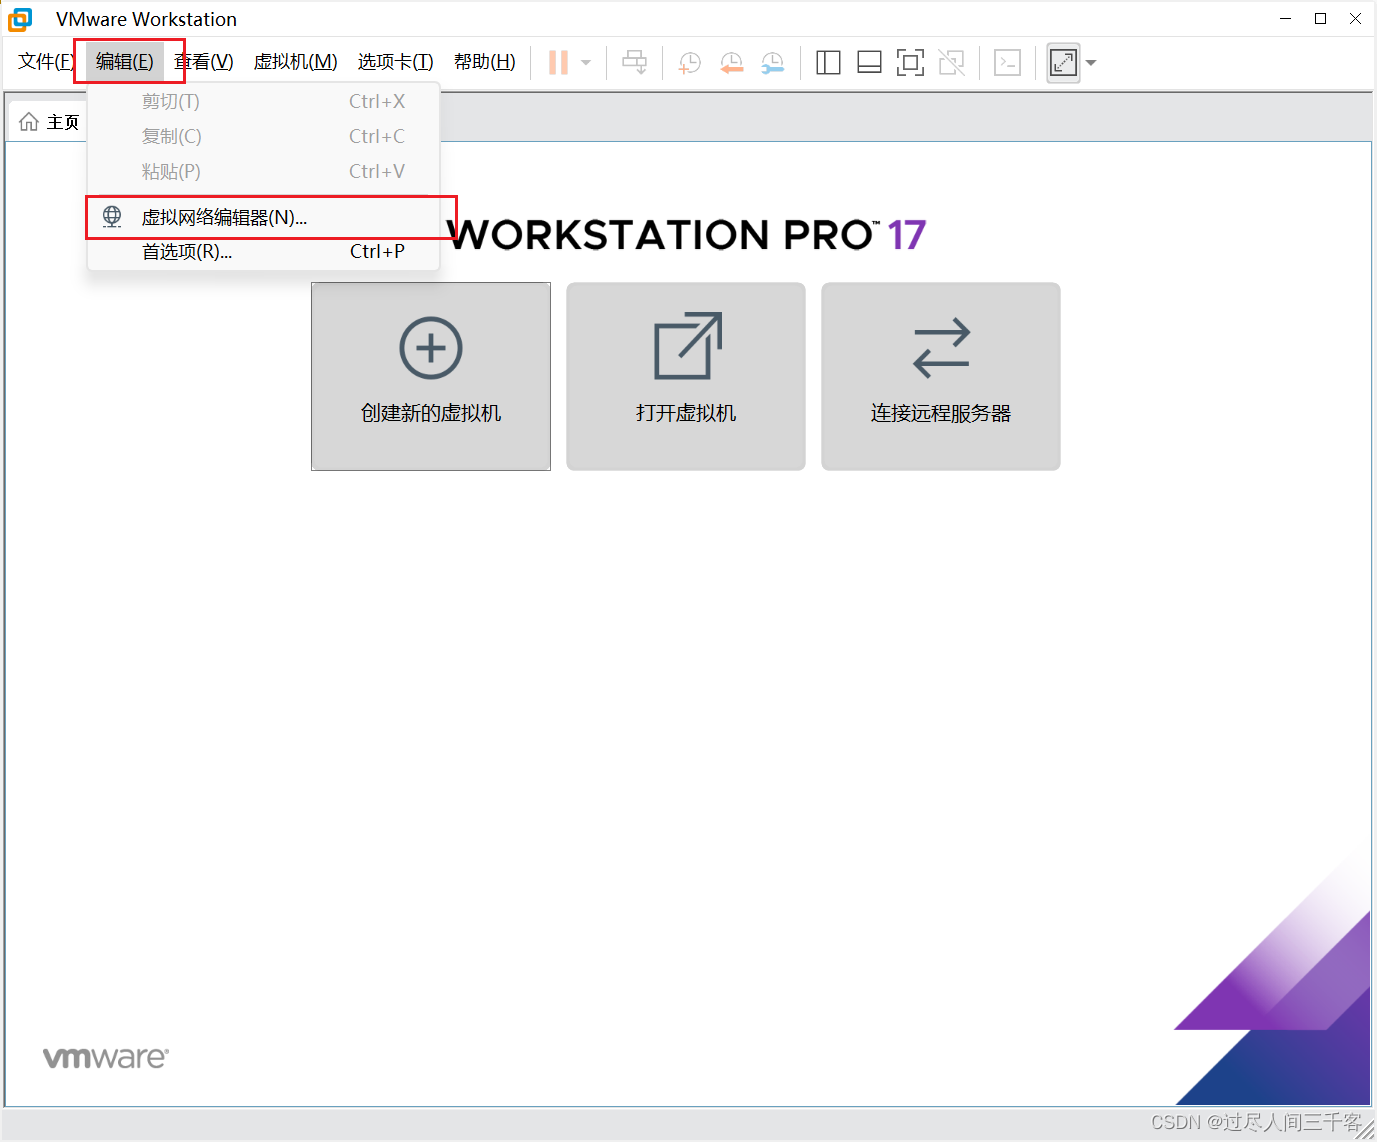Open the console view icon
The height and width of the screenshot is (1142, 1377).
point(1008,63)
